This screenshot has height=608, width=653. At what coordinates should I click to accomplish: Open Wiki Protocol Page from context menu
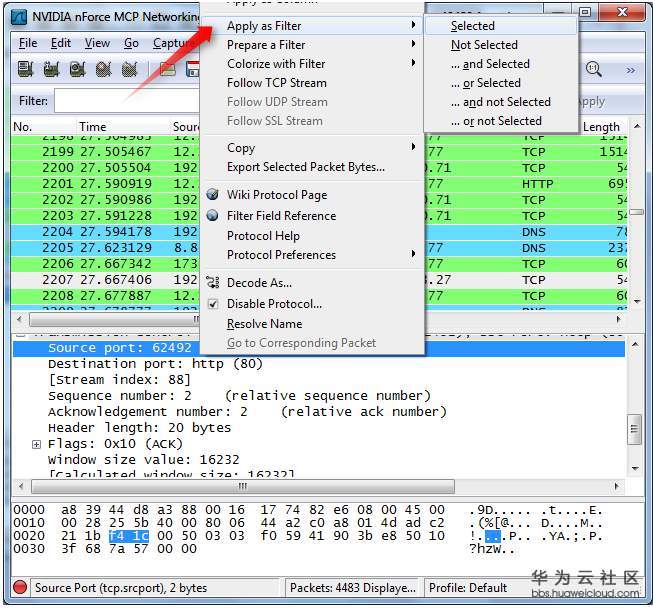coord(277,195)
